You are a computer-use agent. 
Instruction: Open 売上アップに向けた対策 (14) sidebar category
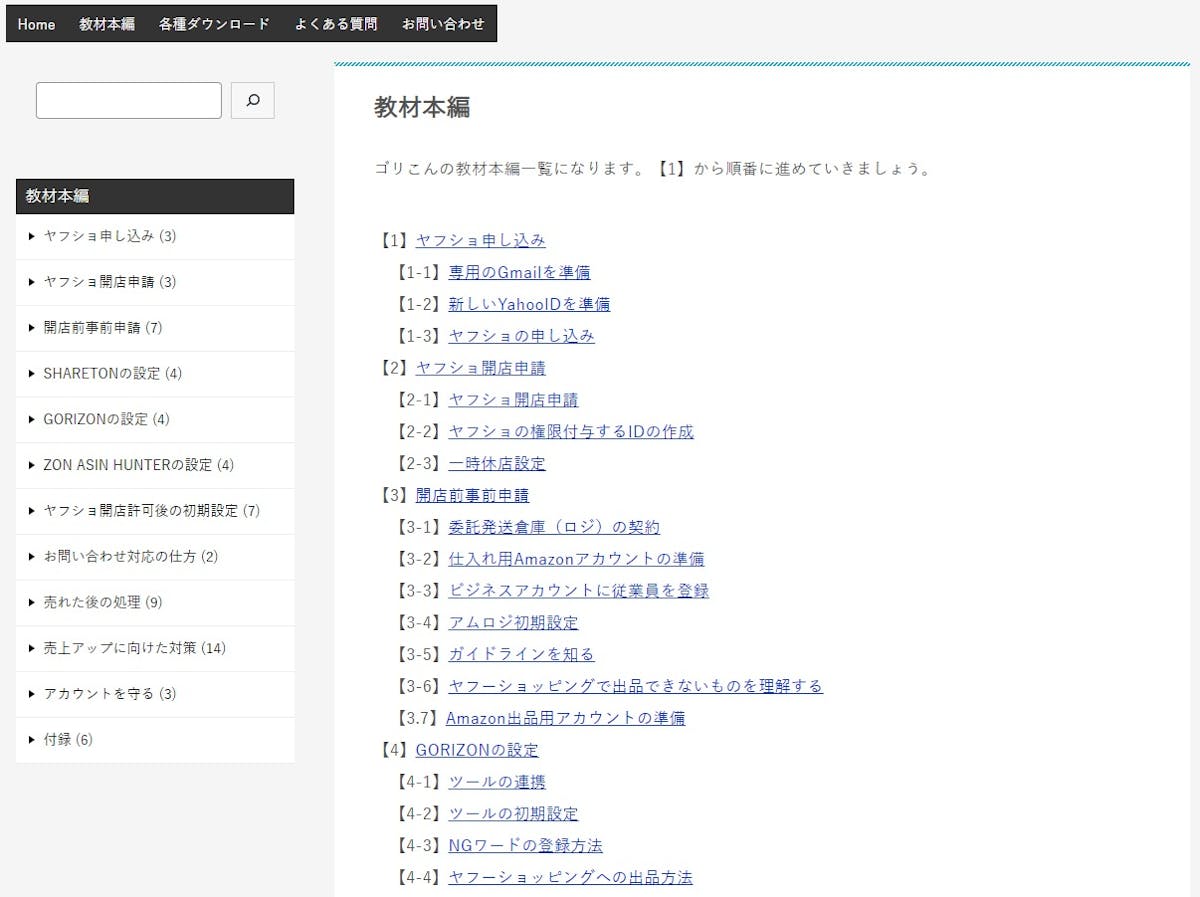134,648
